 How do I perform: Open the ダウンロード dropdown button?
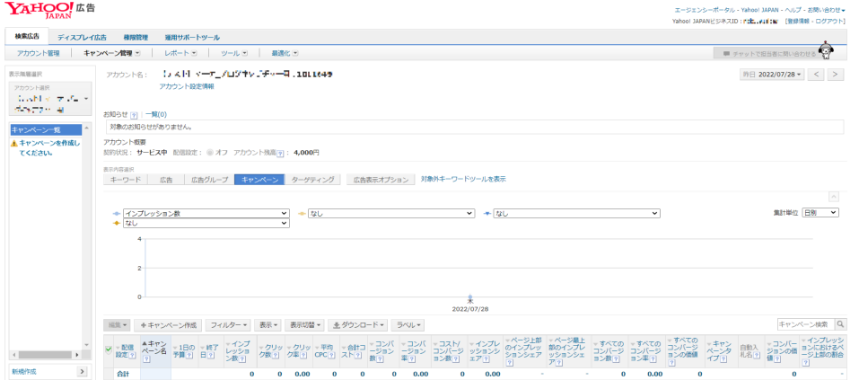click(x=358, y=325)
